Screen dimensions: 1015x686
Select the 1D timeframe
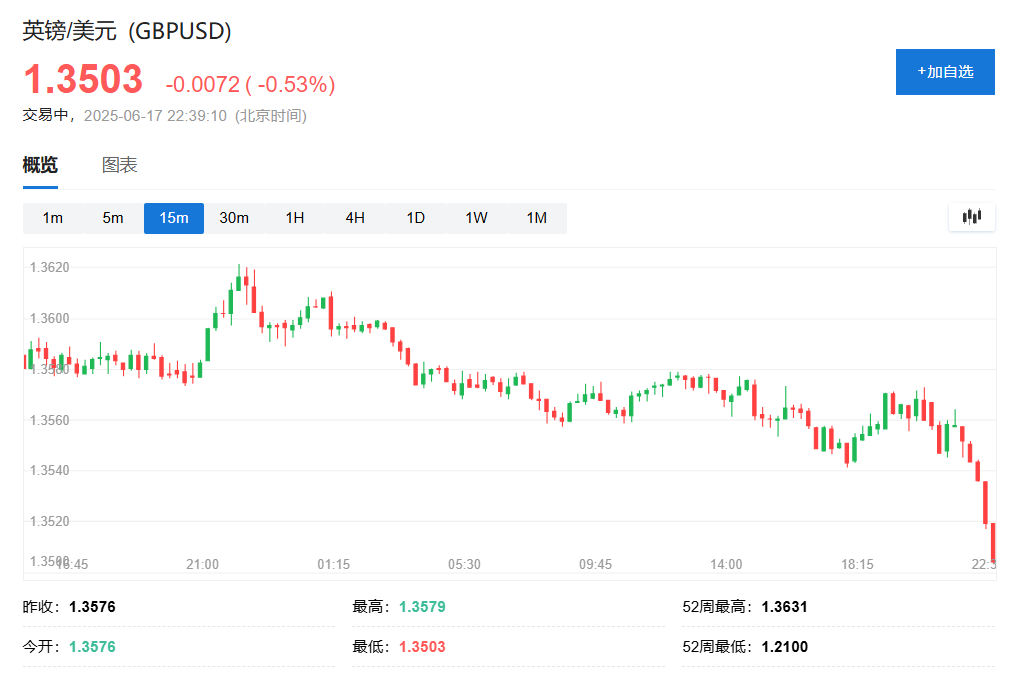(x=416, y=218)
